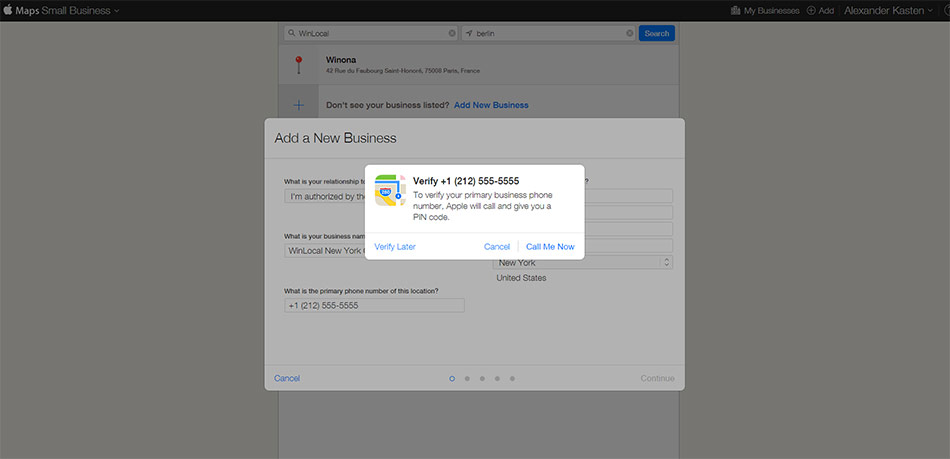Click the berlin location field

pyautogui.click(x=548, y=33)
